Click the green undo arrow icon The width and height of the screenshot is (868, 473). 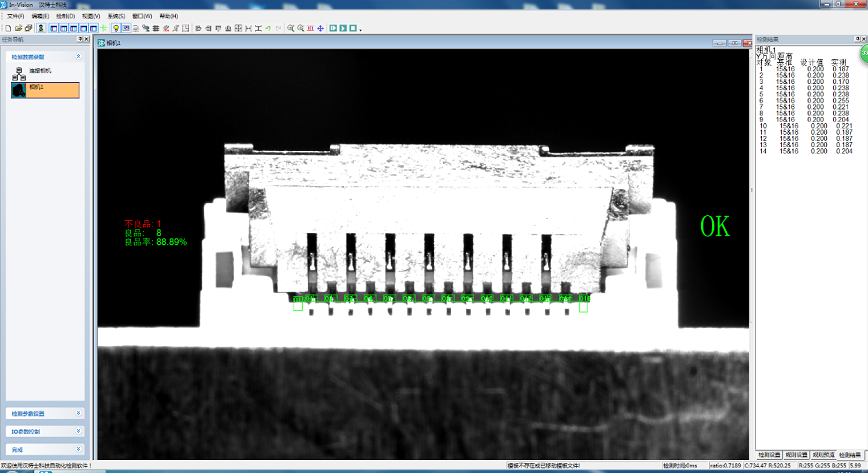pos(268,28)
